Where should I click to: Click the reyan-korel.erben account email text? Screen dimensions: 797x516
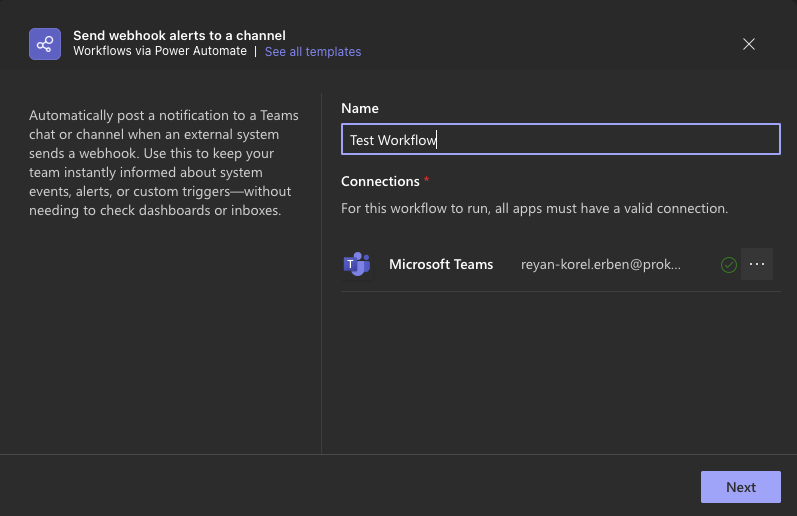(x=600, y=265)
